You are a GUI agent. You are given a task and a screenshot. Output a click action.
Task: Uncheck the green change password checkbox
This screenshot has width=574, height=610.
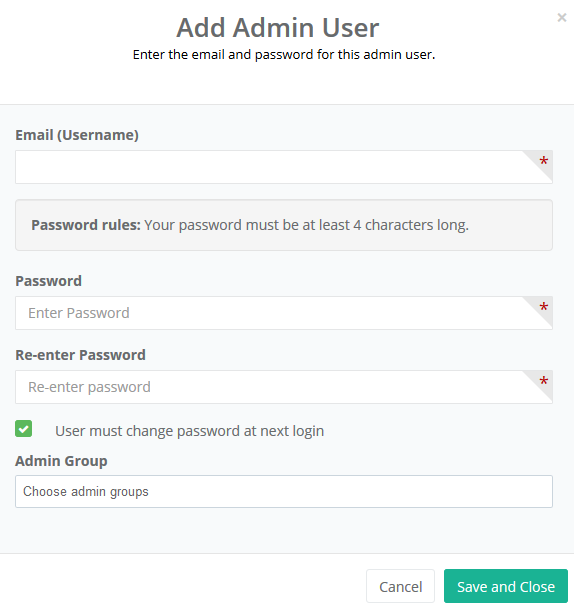pos(23,429)
